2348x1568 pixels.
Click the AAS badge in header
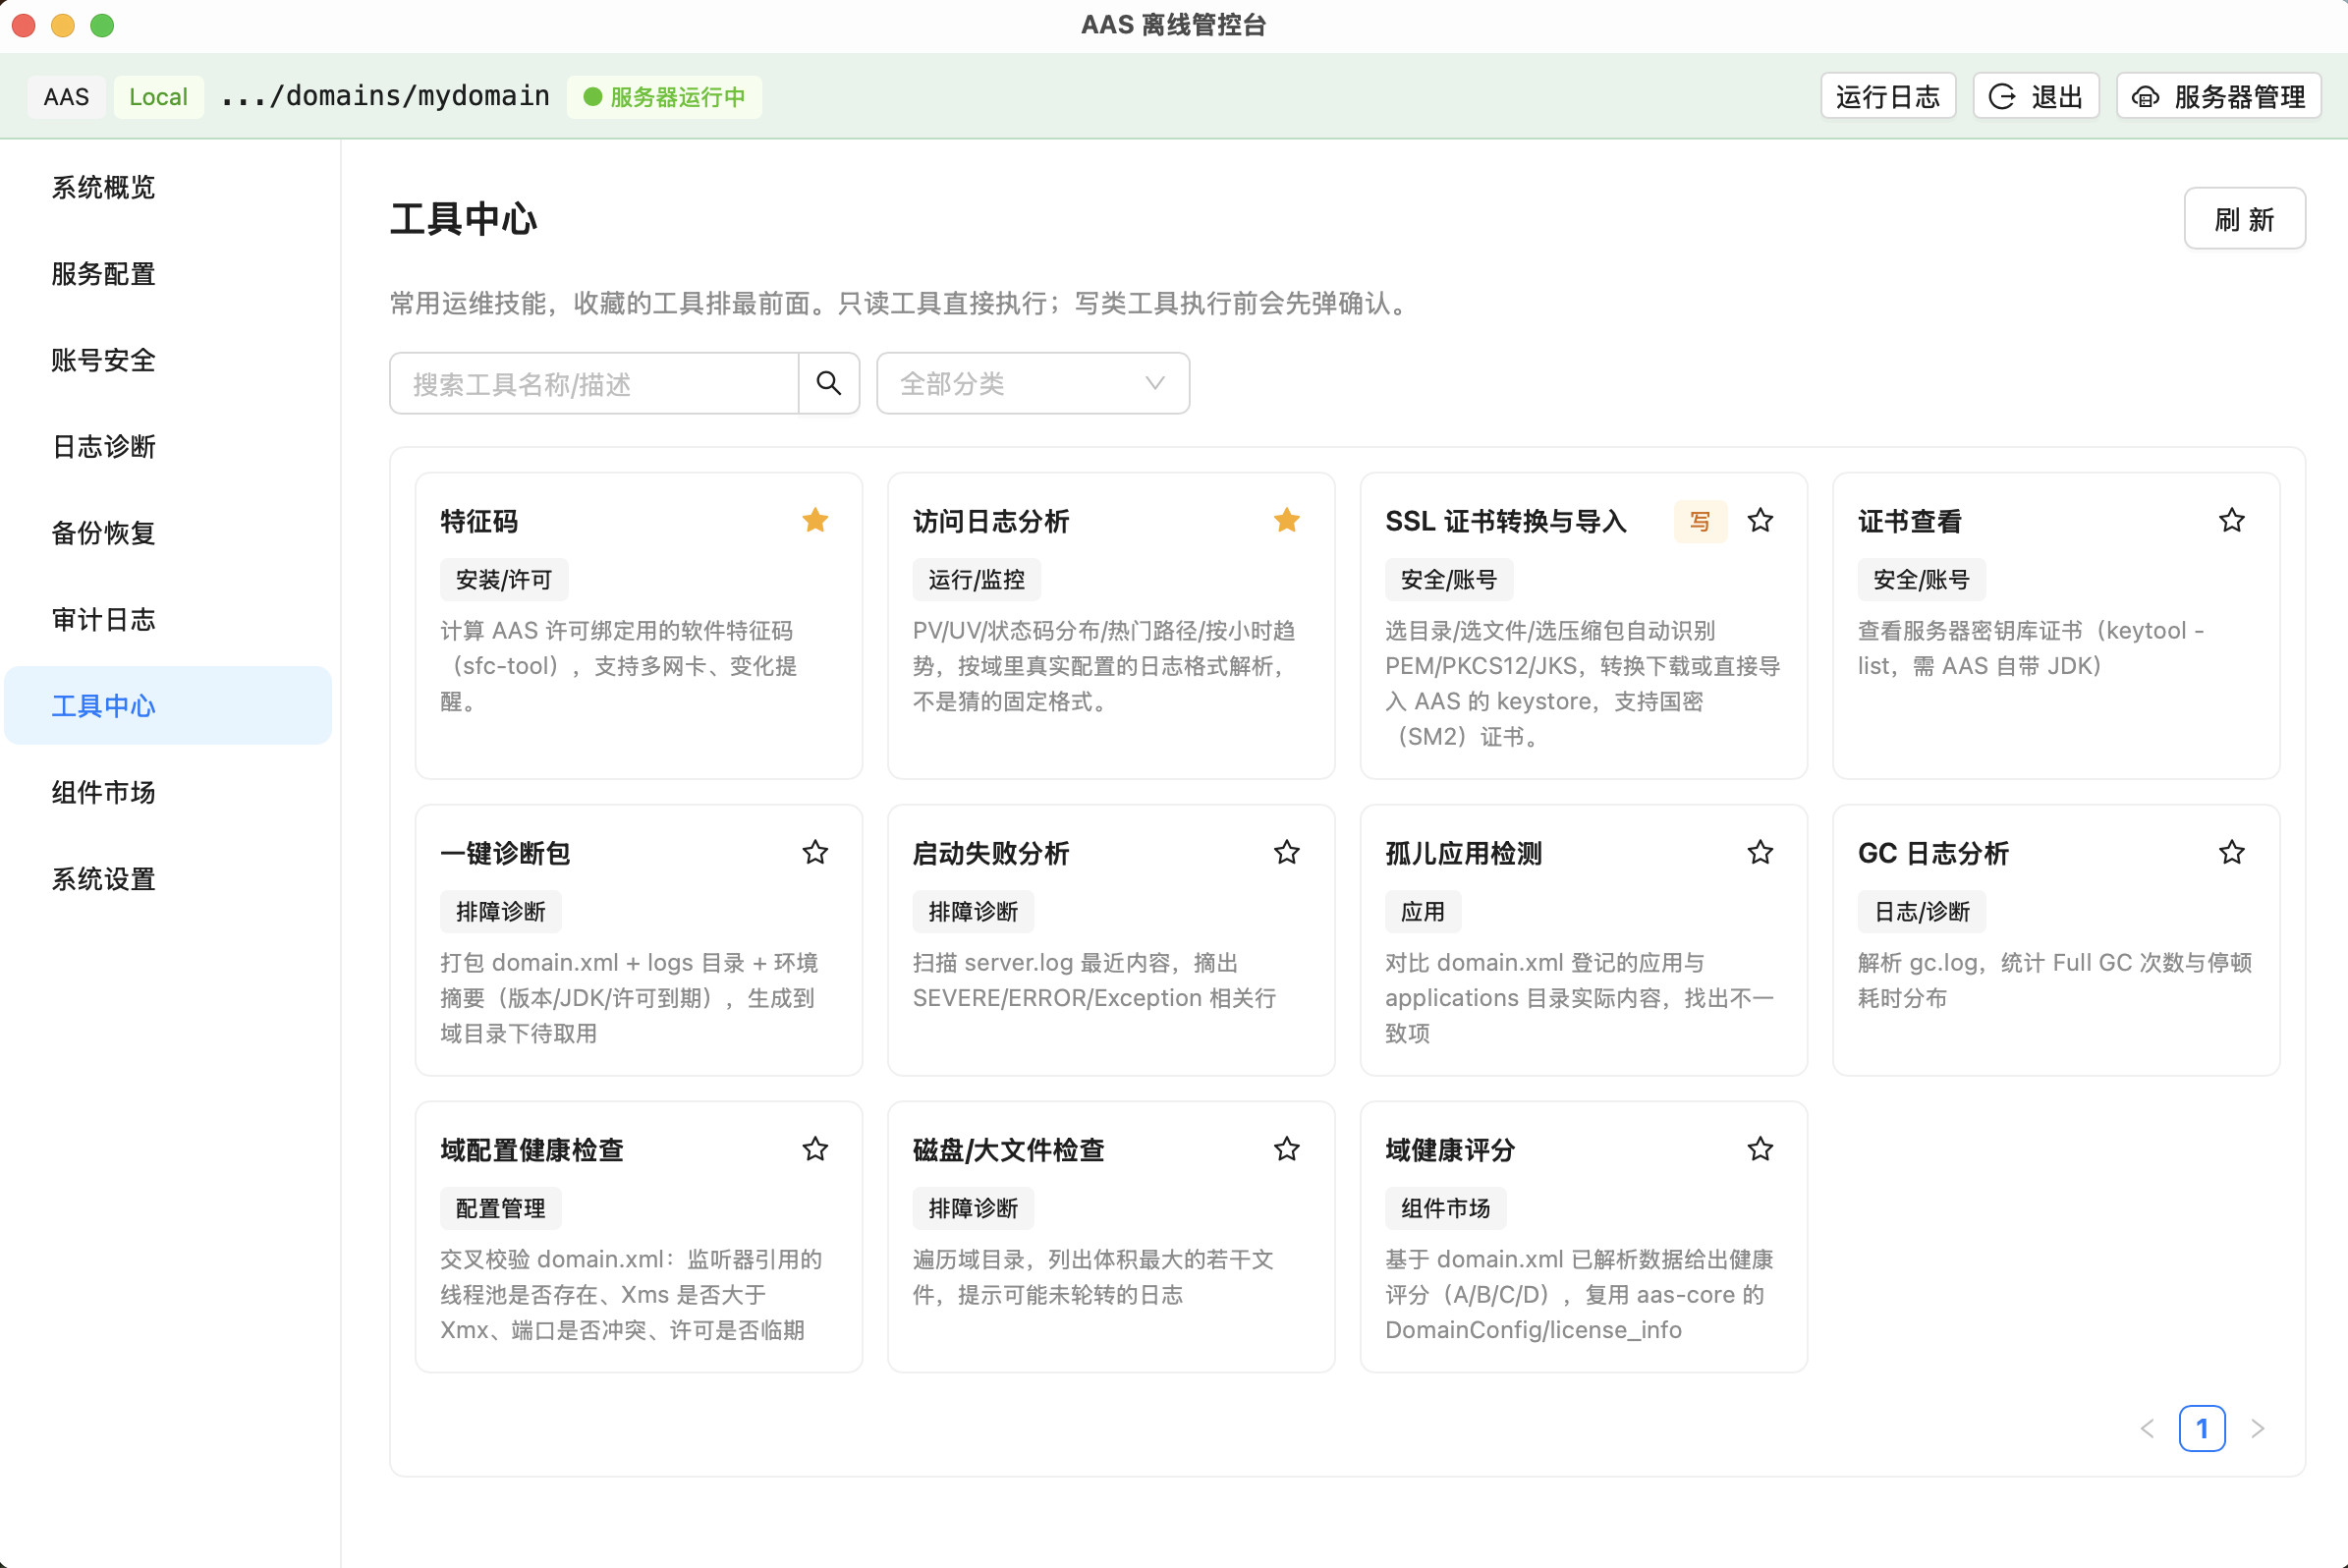[66, 97]
